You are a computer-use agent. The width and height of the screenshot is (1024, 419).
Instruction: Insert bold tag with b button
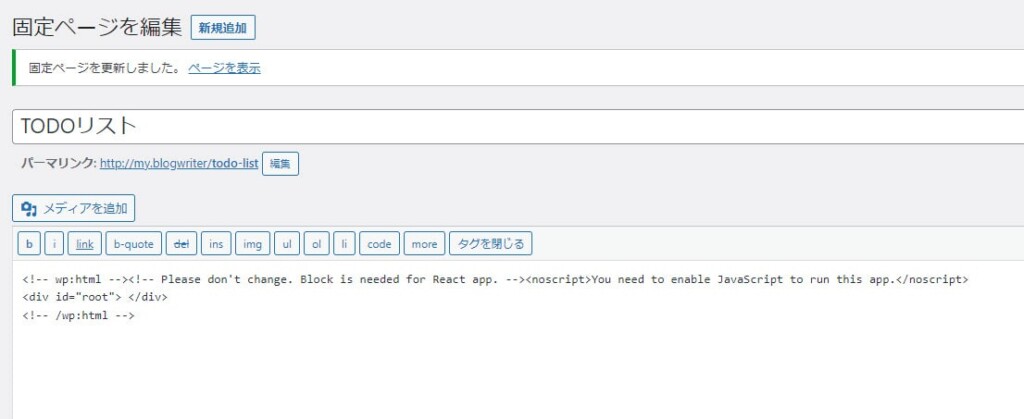tap(29, 244)
